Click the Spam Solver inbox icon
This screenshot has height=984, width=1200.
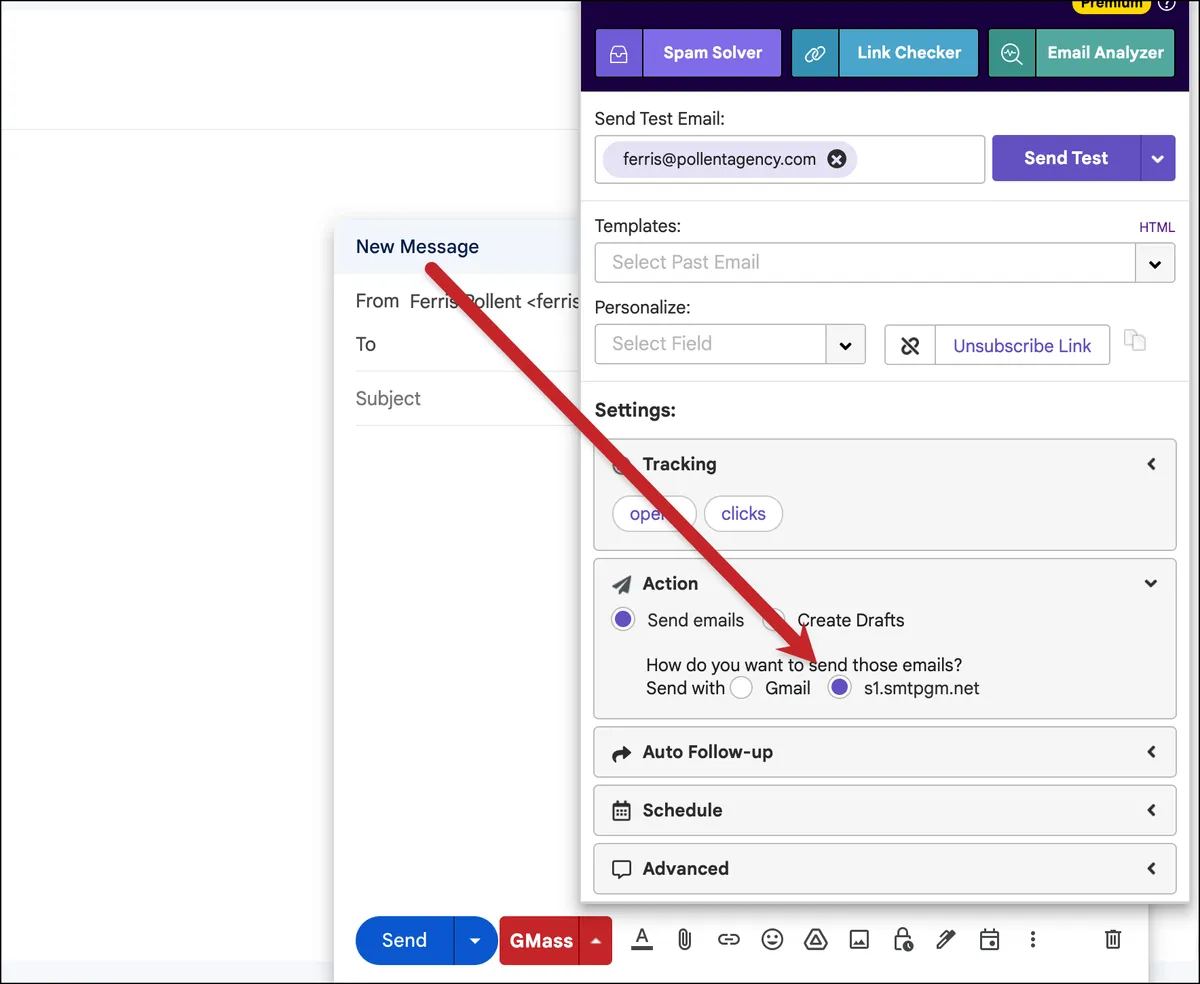619,53
